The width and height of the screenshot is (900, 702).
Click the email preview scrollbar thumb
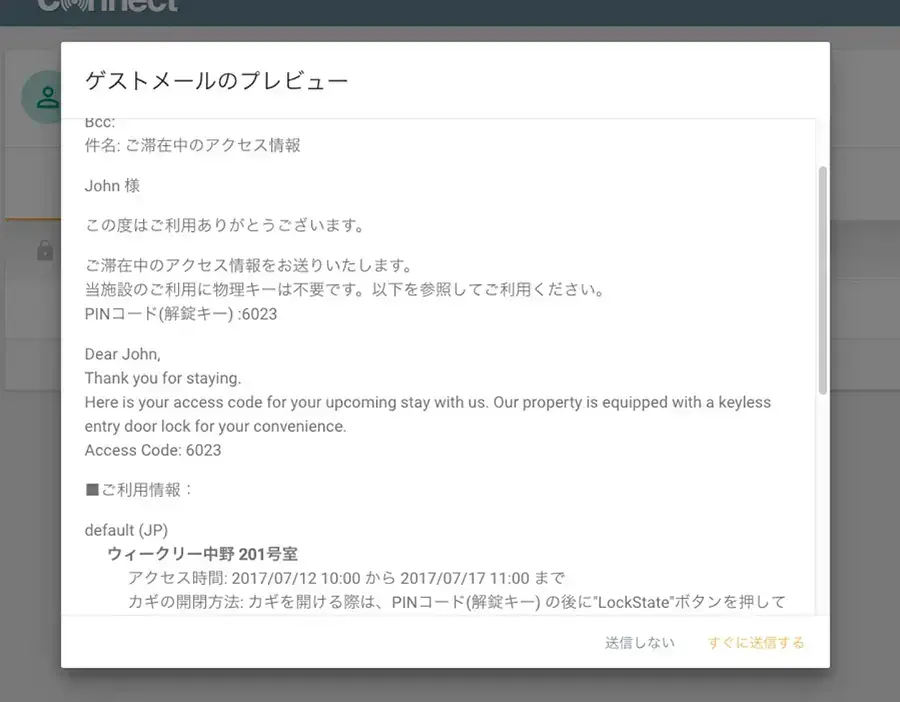pyautogui.click(x=823, y=280)
